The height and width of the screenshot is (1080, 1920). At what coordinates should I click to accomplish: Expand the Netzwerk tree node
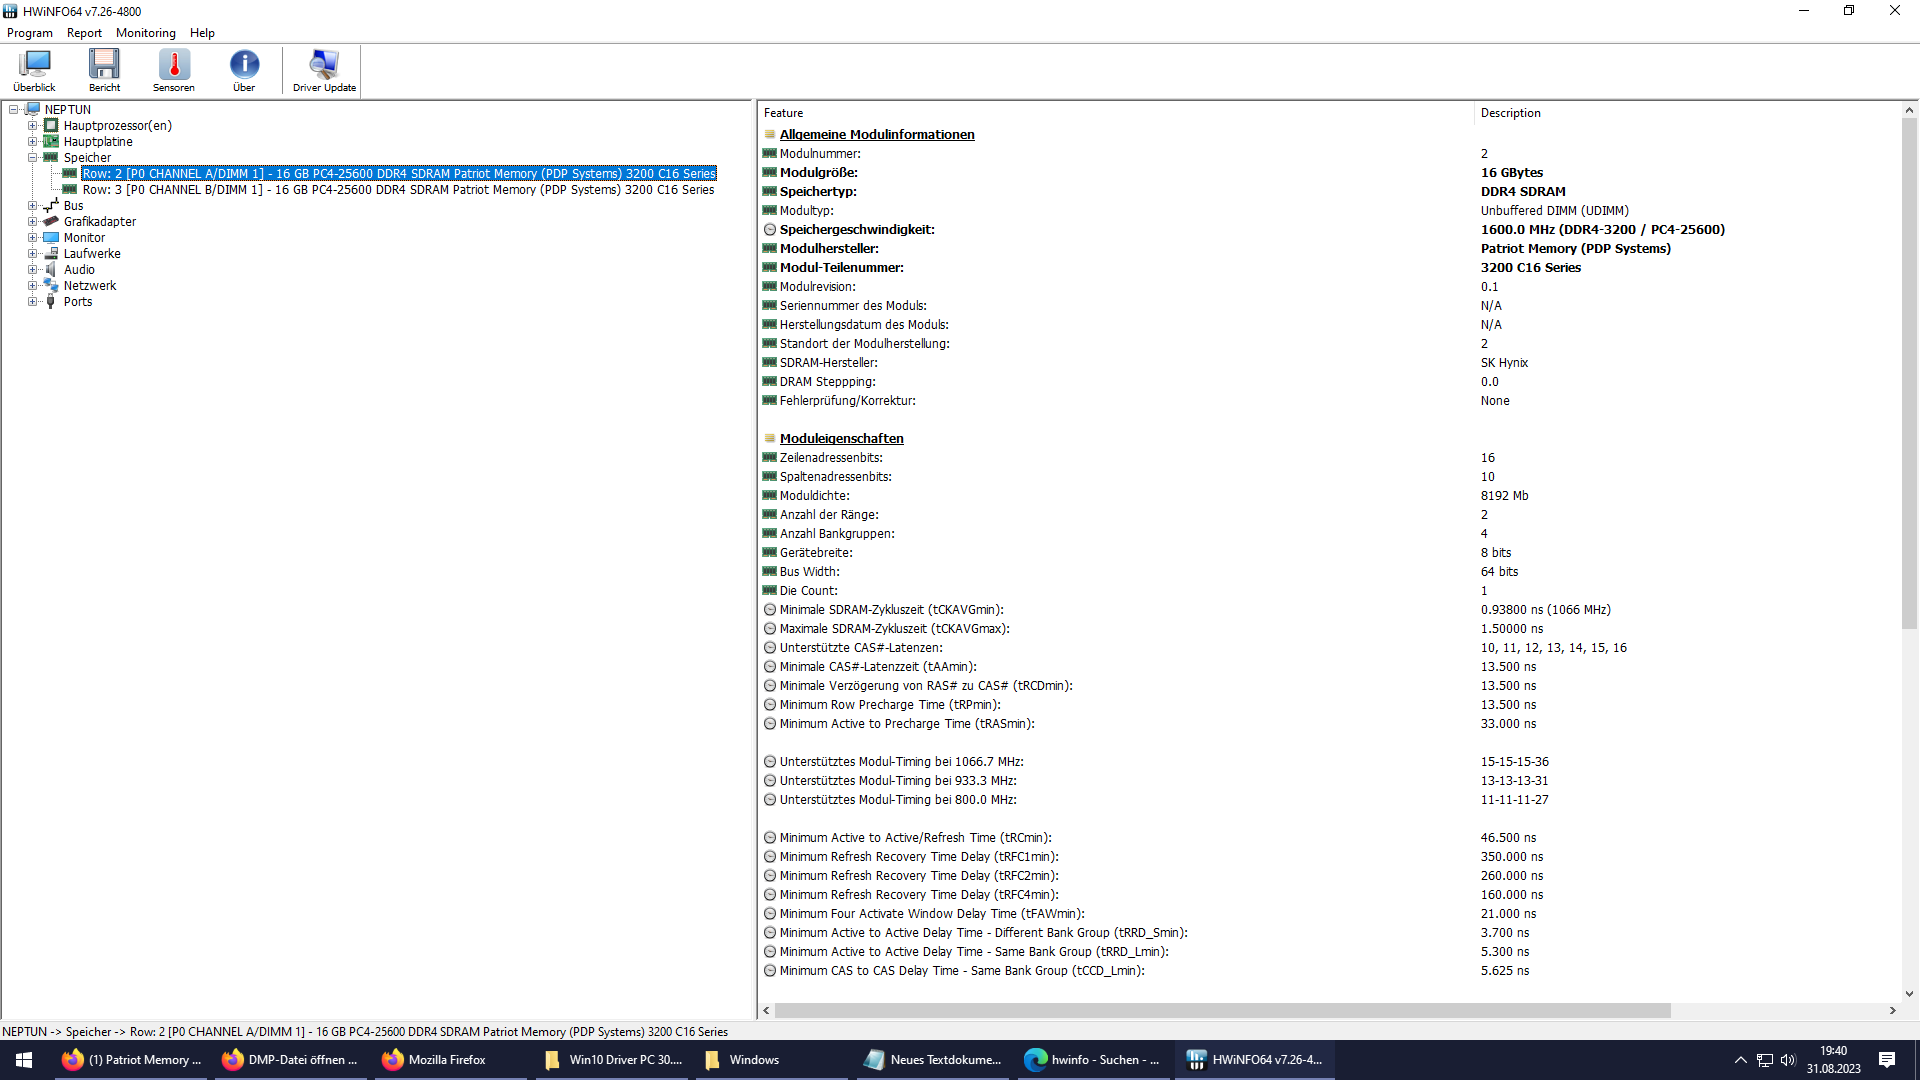coord(33,286)
